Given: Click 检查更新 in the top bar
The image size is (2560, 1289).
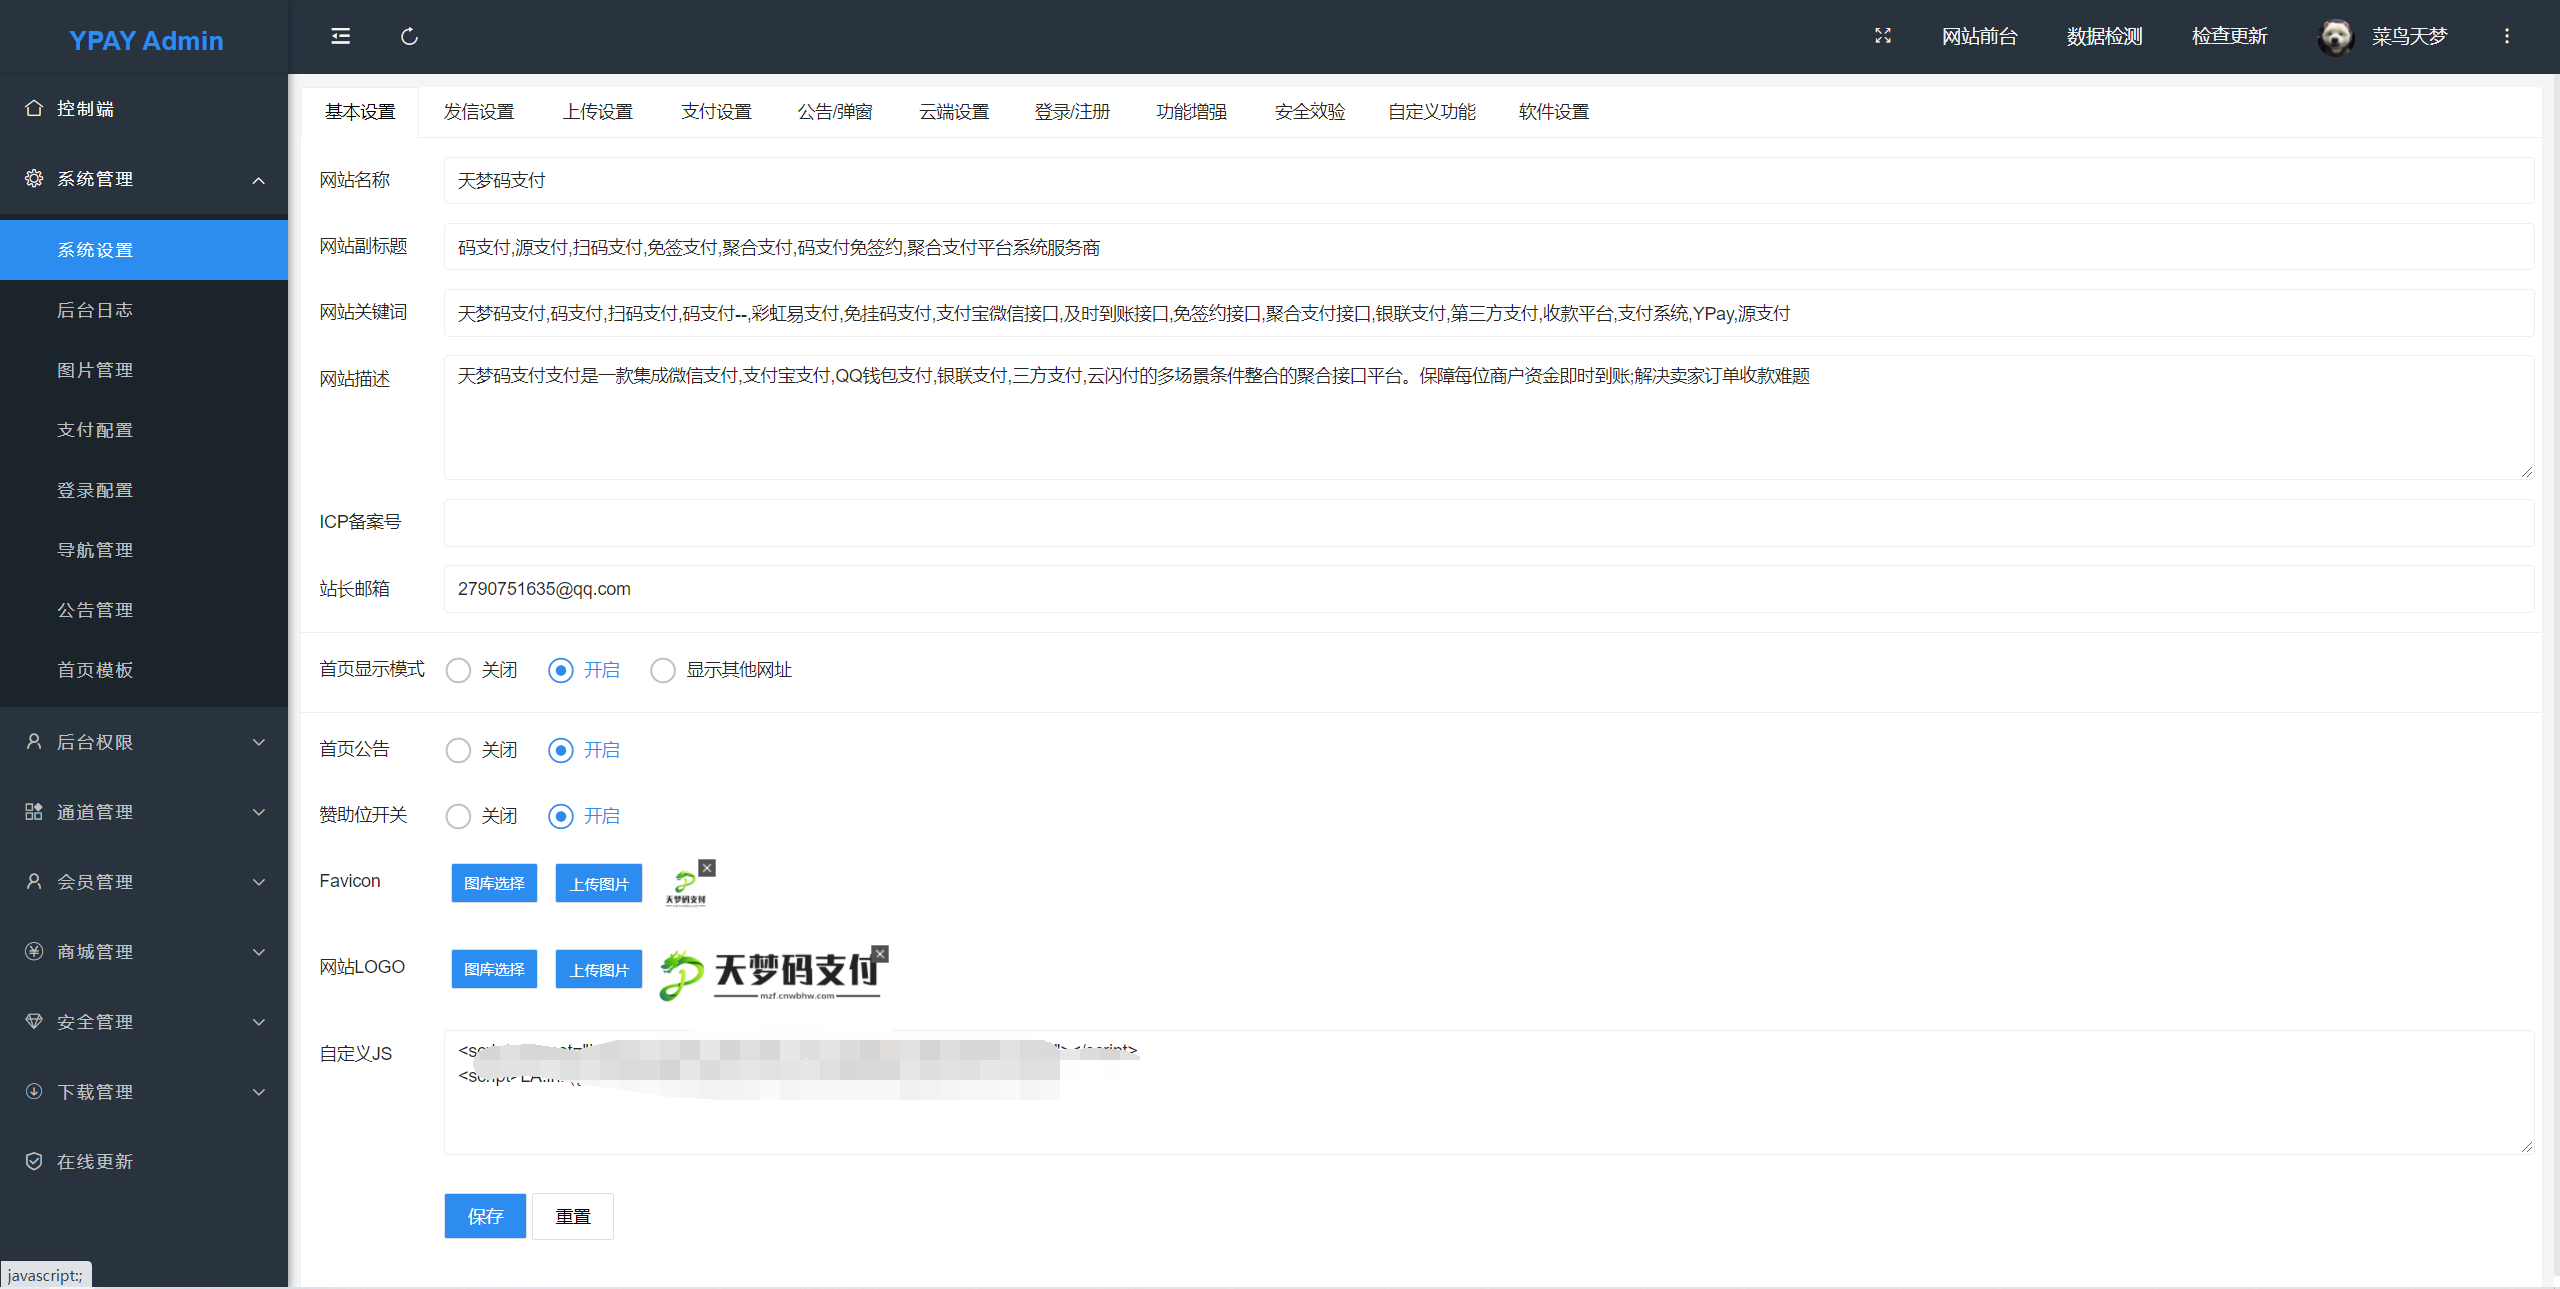Looking at the screenshot, I should [x=2230, y=37].
